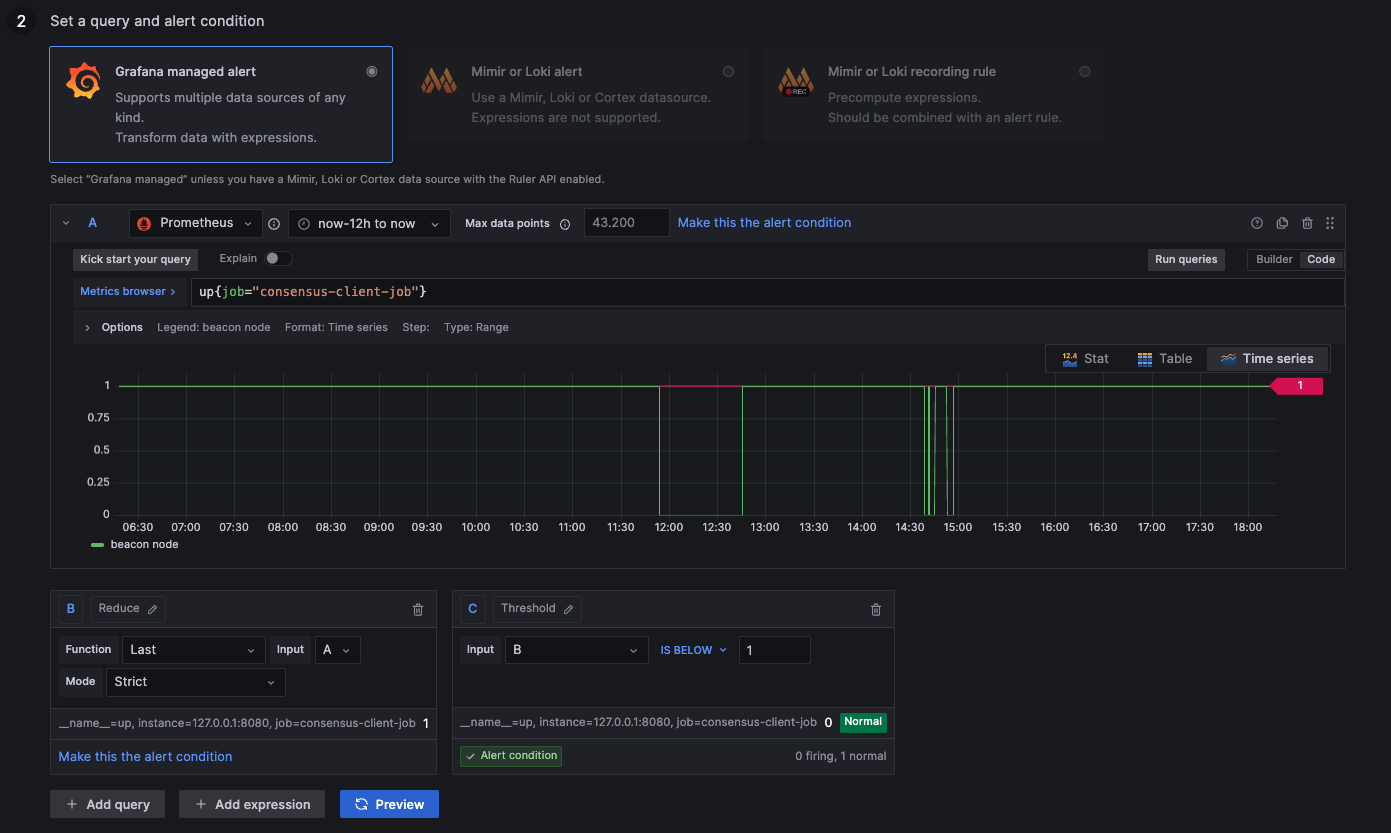Open the threshold Input B dropdown
Screen dimensions: 1391x833
(x=577, y=650)
